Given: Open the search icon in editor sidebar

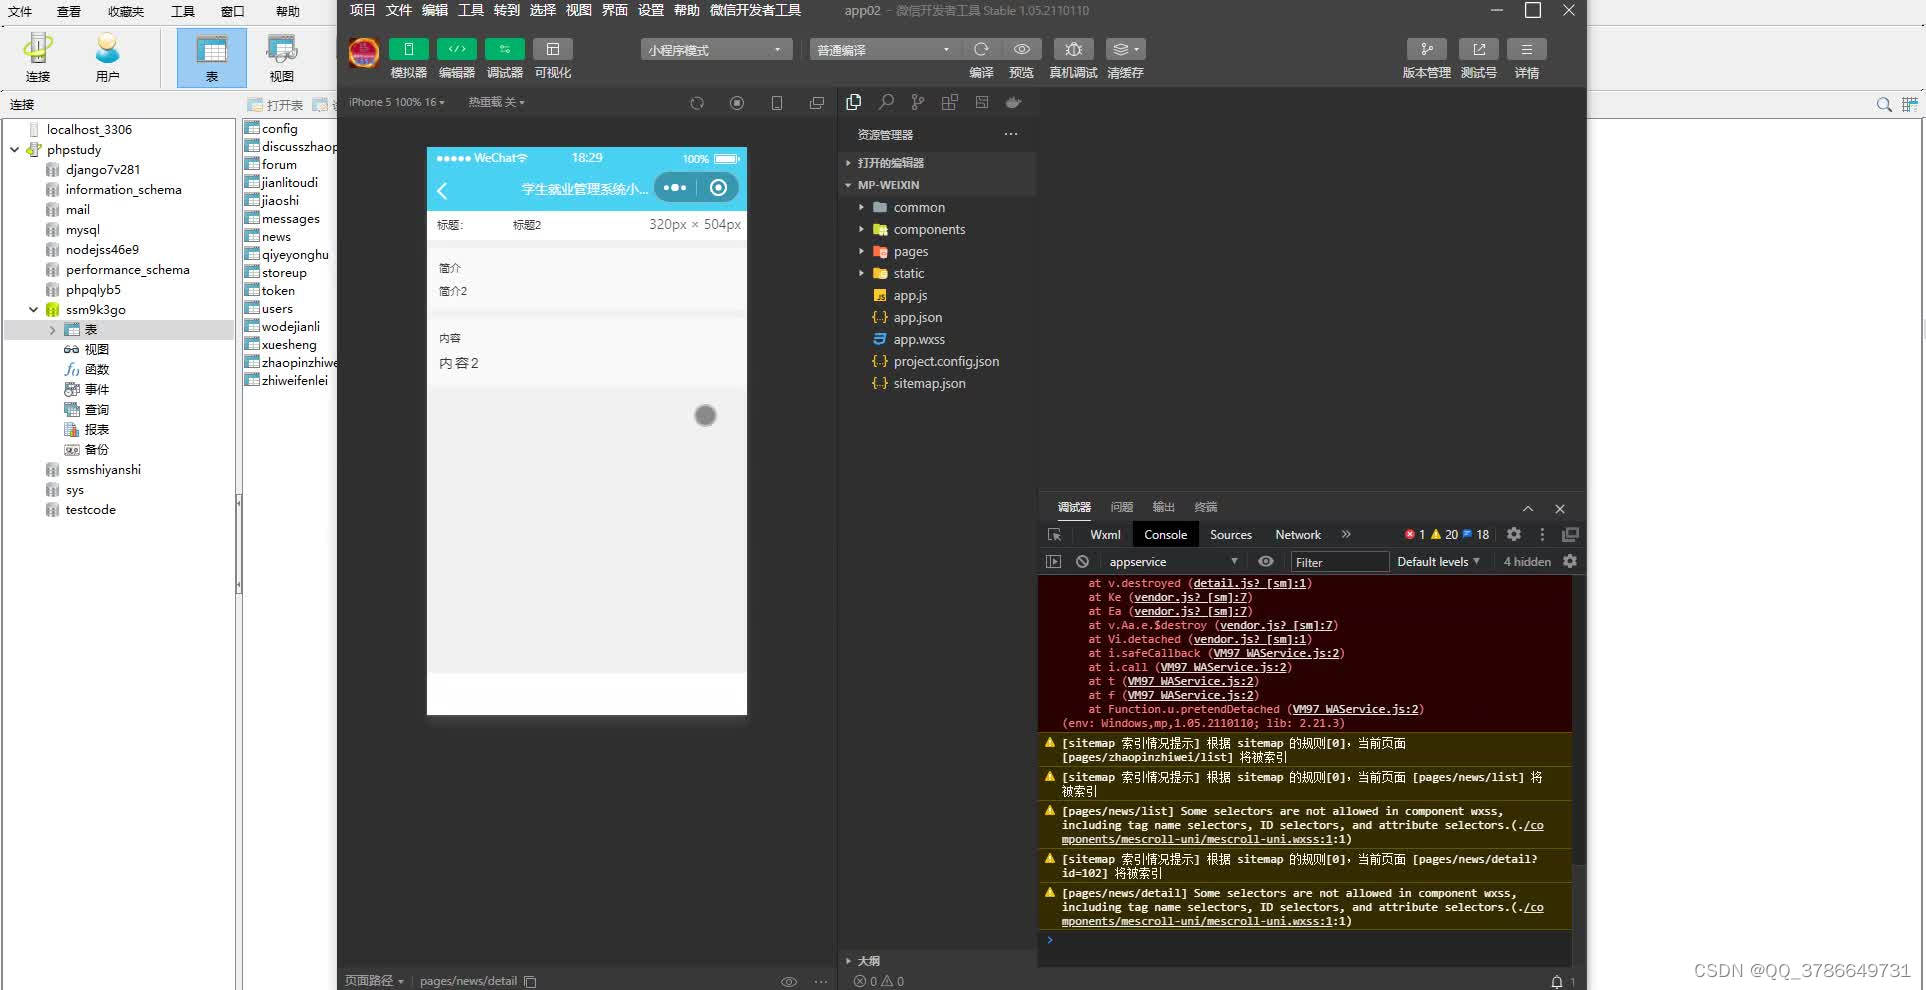Looking at the screenshot, I should 886,102.
